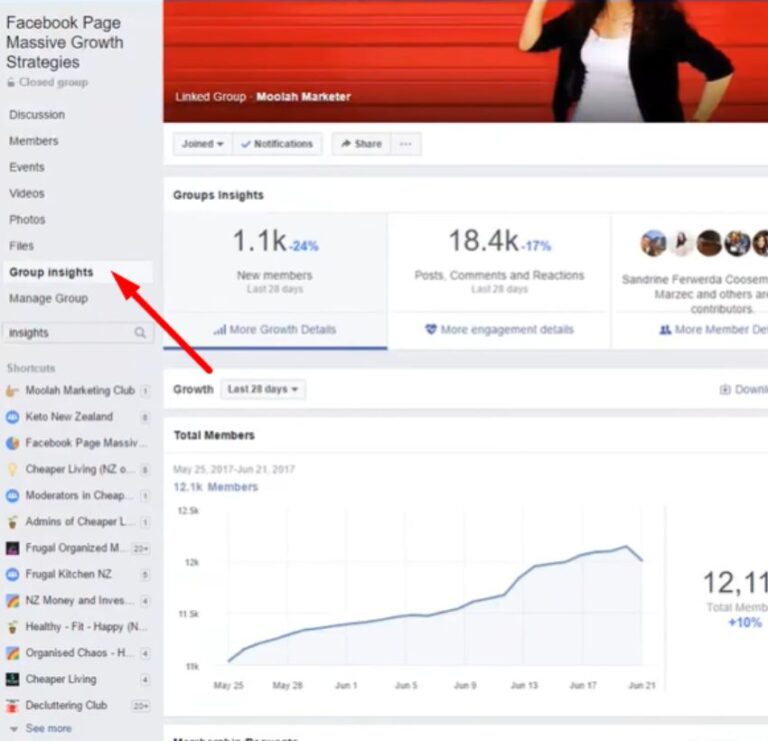This screenshot has height=741, width=768.
Task: Click the group search input field
Action: tap(78, 333)
